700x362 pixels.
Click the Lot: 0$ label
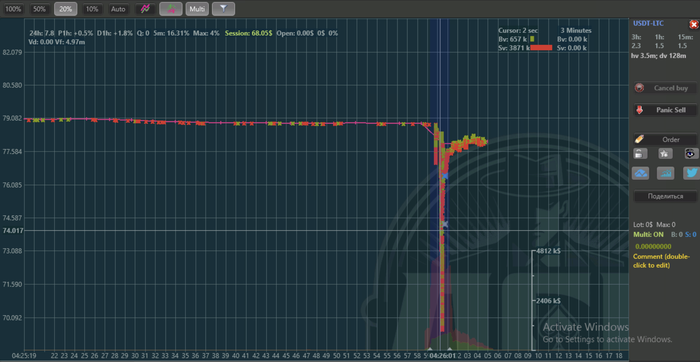643,225
